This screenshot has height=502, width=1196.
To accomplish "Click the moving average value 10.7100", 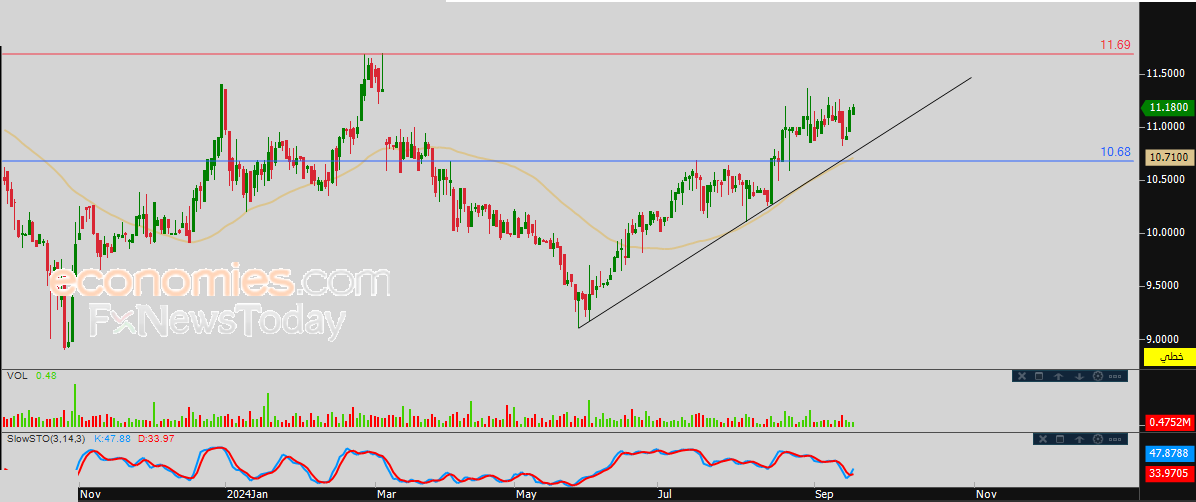I will coord(1168,157).
